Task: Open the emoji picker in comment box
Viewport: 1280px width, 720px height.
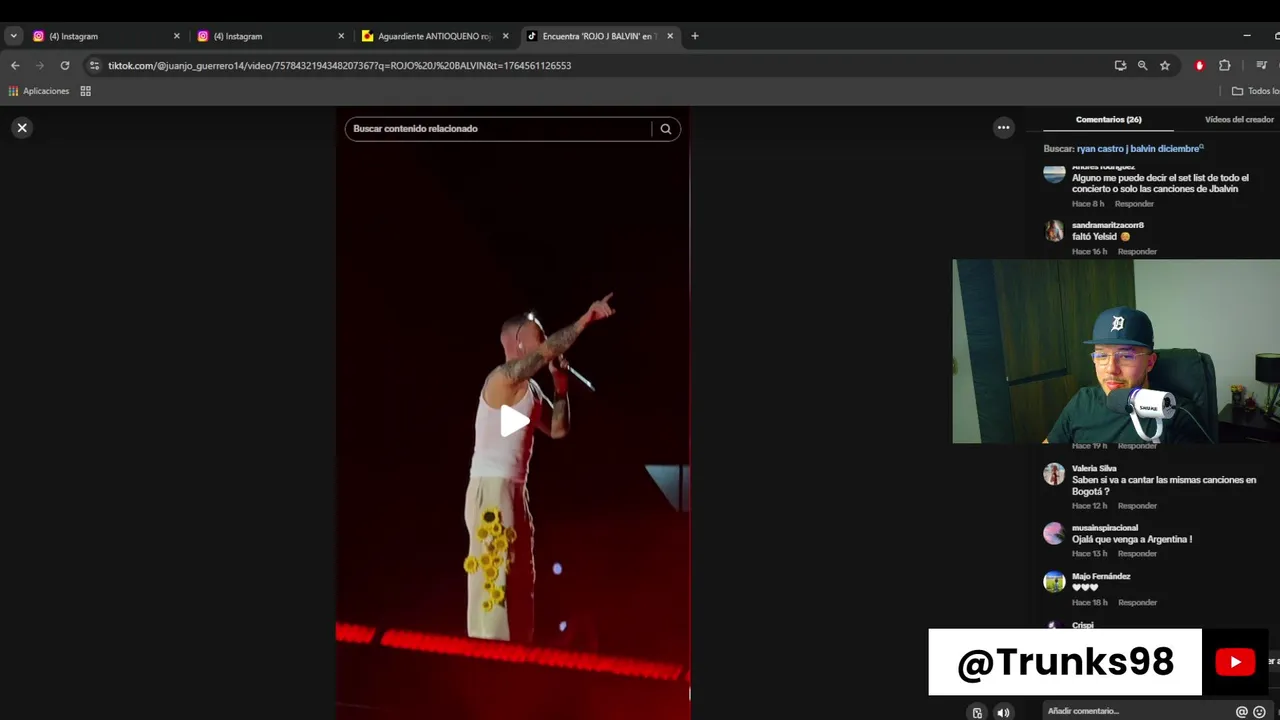Action: (x=1259, y=712)
